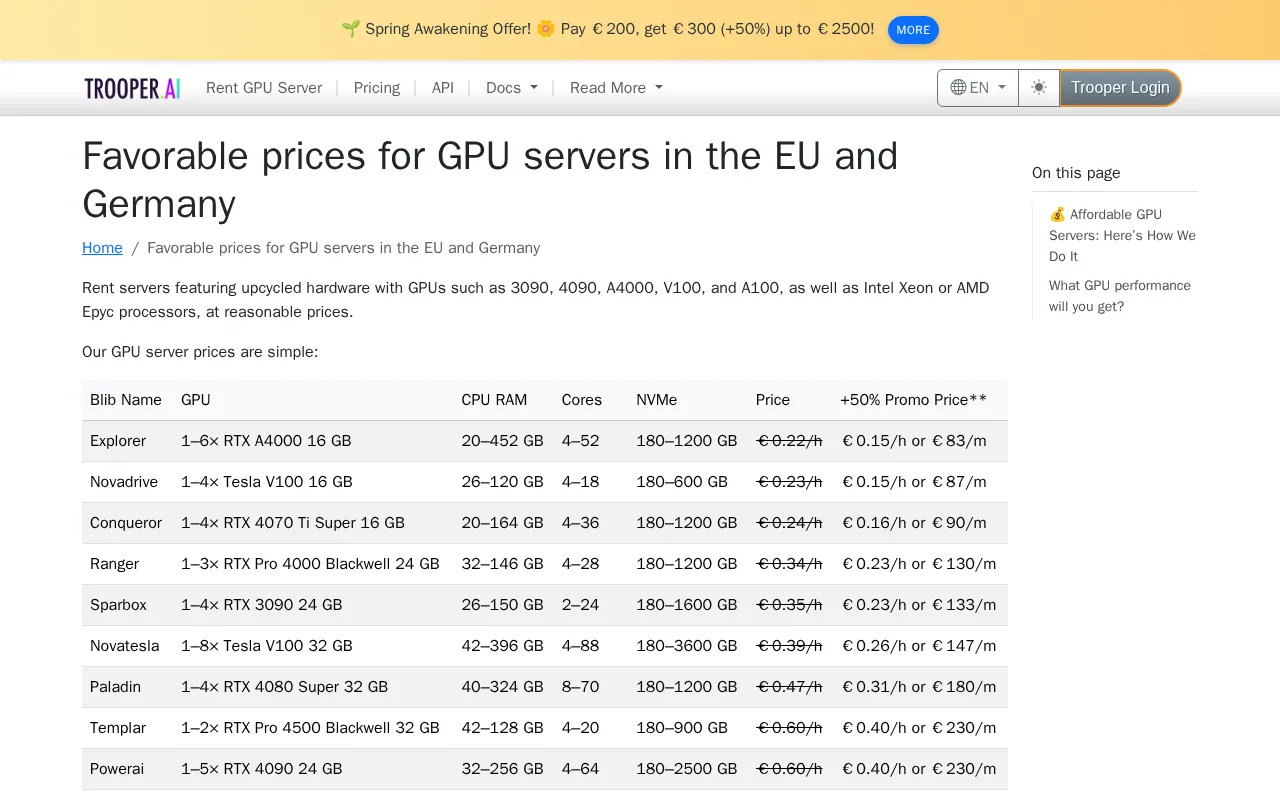
Task: Click the '2–24' cores value
Action: [581, 605]
